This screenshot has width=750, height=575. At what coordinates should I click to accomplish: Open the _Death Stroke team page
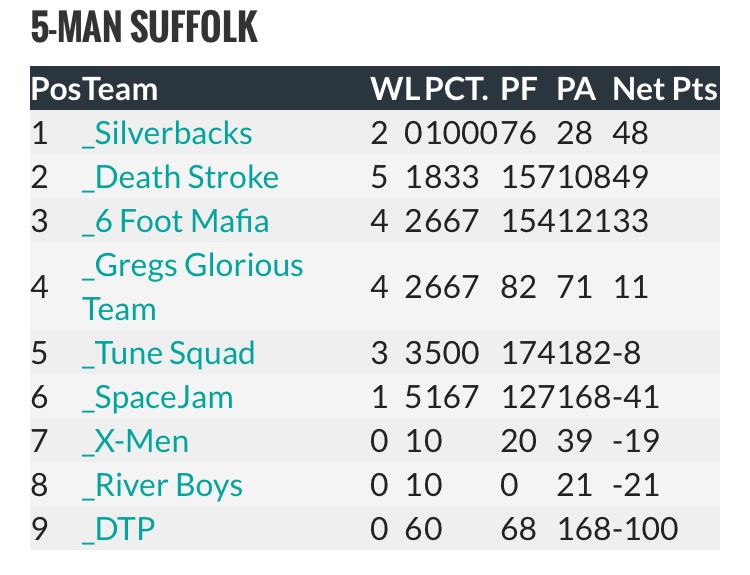coord(180,177)
